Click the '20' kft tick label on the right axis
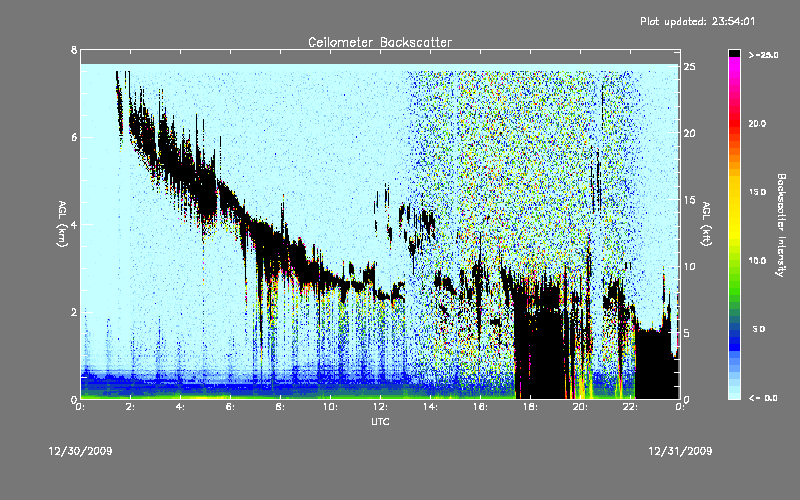 (689, 133)
